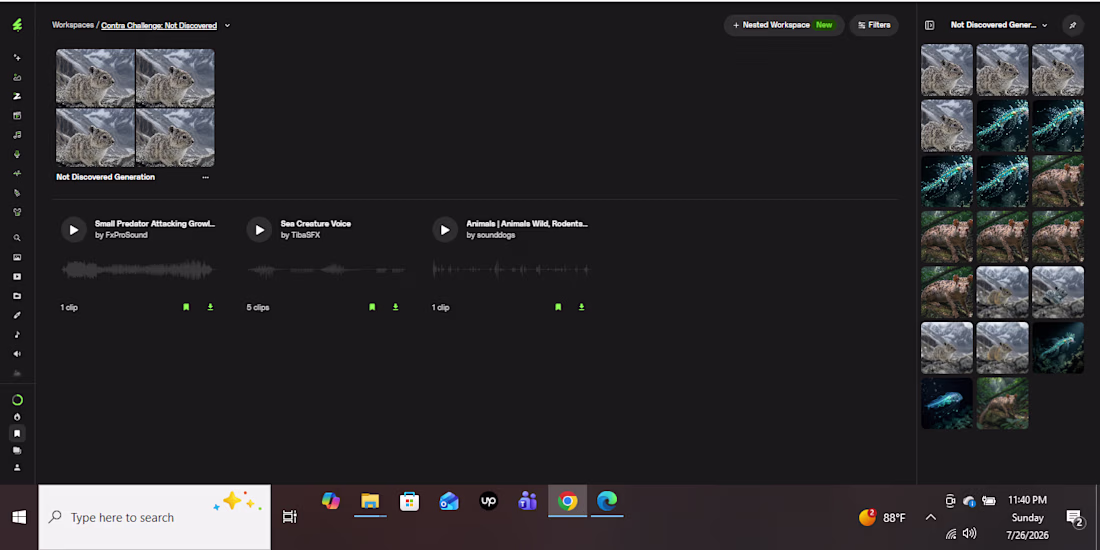
Task: Browse stock video icon in sidebar
Action: (18, 276)
